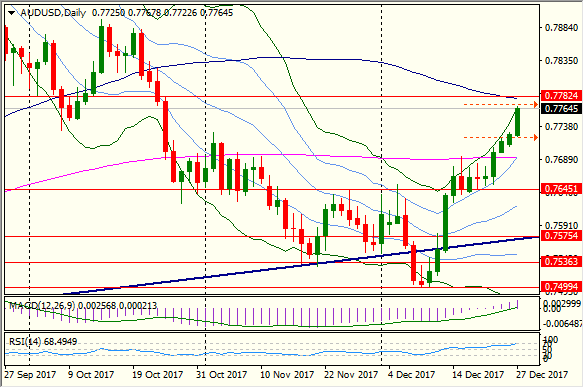This screenshot has width=584, height=388.
Task: Select the lower orange dashed arrow marker
Action: [x=501, y=138]
